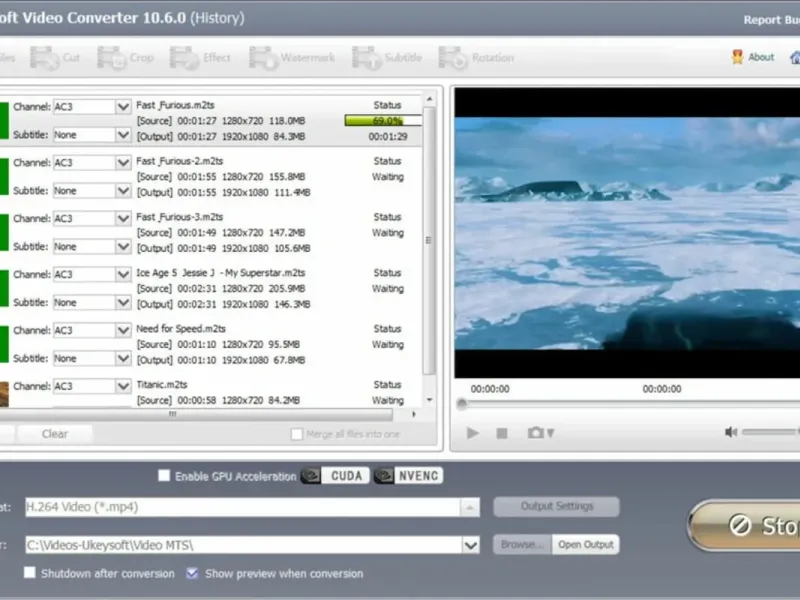Image resolution: width=800 pixels, height=600 pixels.
Task: Expand Channel dropdown for Fast_Furious.m2ts
Action: click(x=123, y=107)
